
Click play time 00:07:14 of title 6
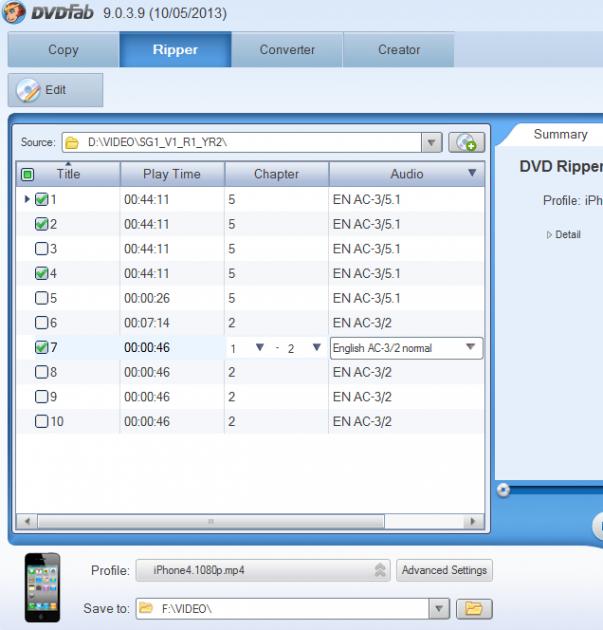click(x=147, y=323)
